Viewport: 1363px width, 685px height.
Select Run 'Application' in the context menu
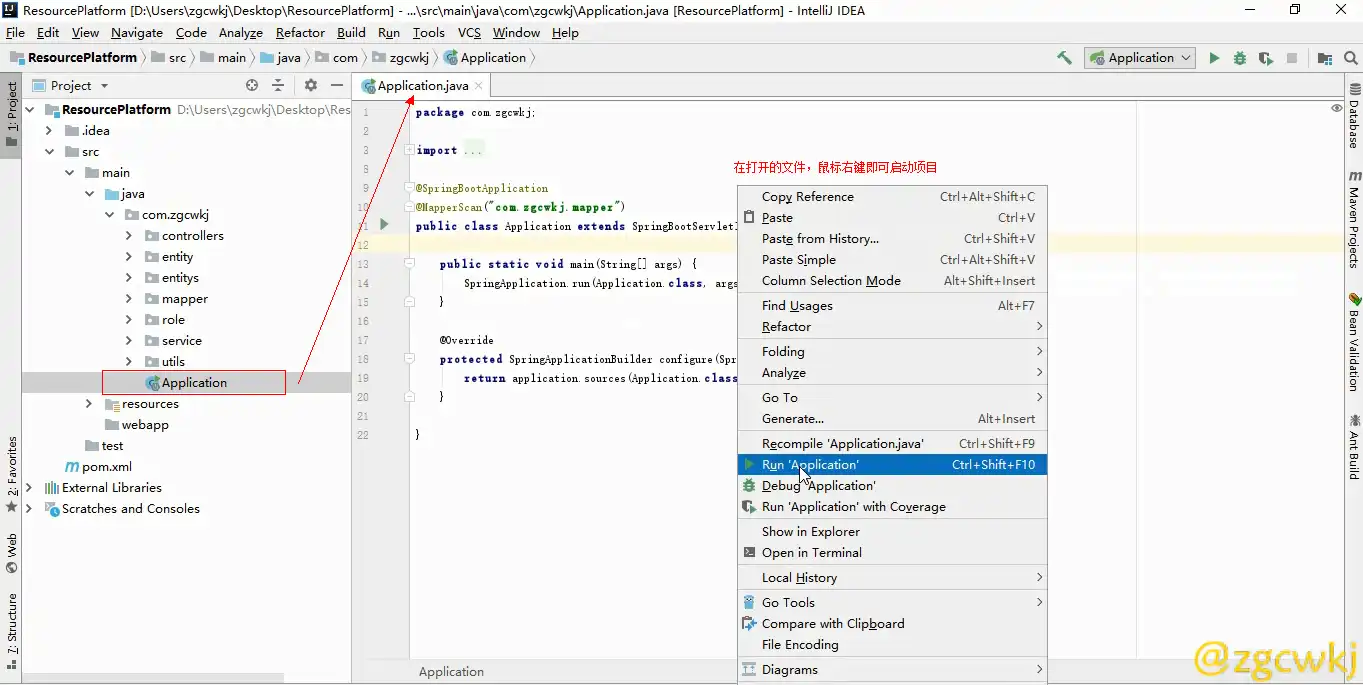(892, 465)
